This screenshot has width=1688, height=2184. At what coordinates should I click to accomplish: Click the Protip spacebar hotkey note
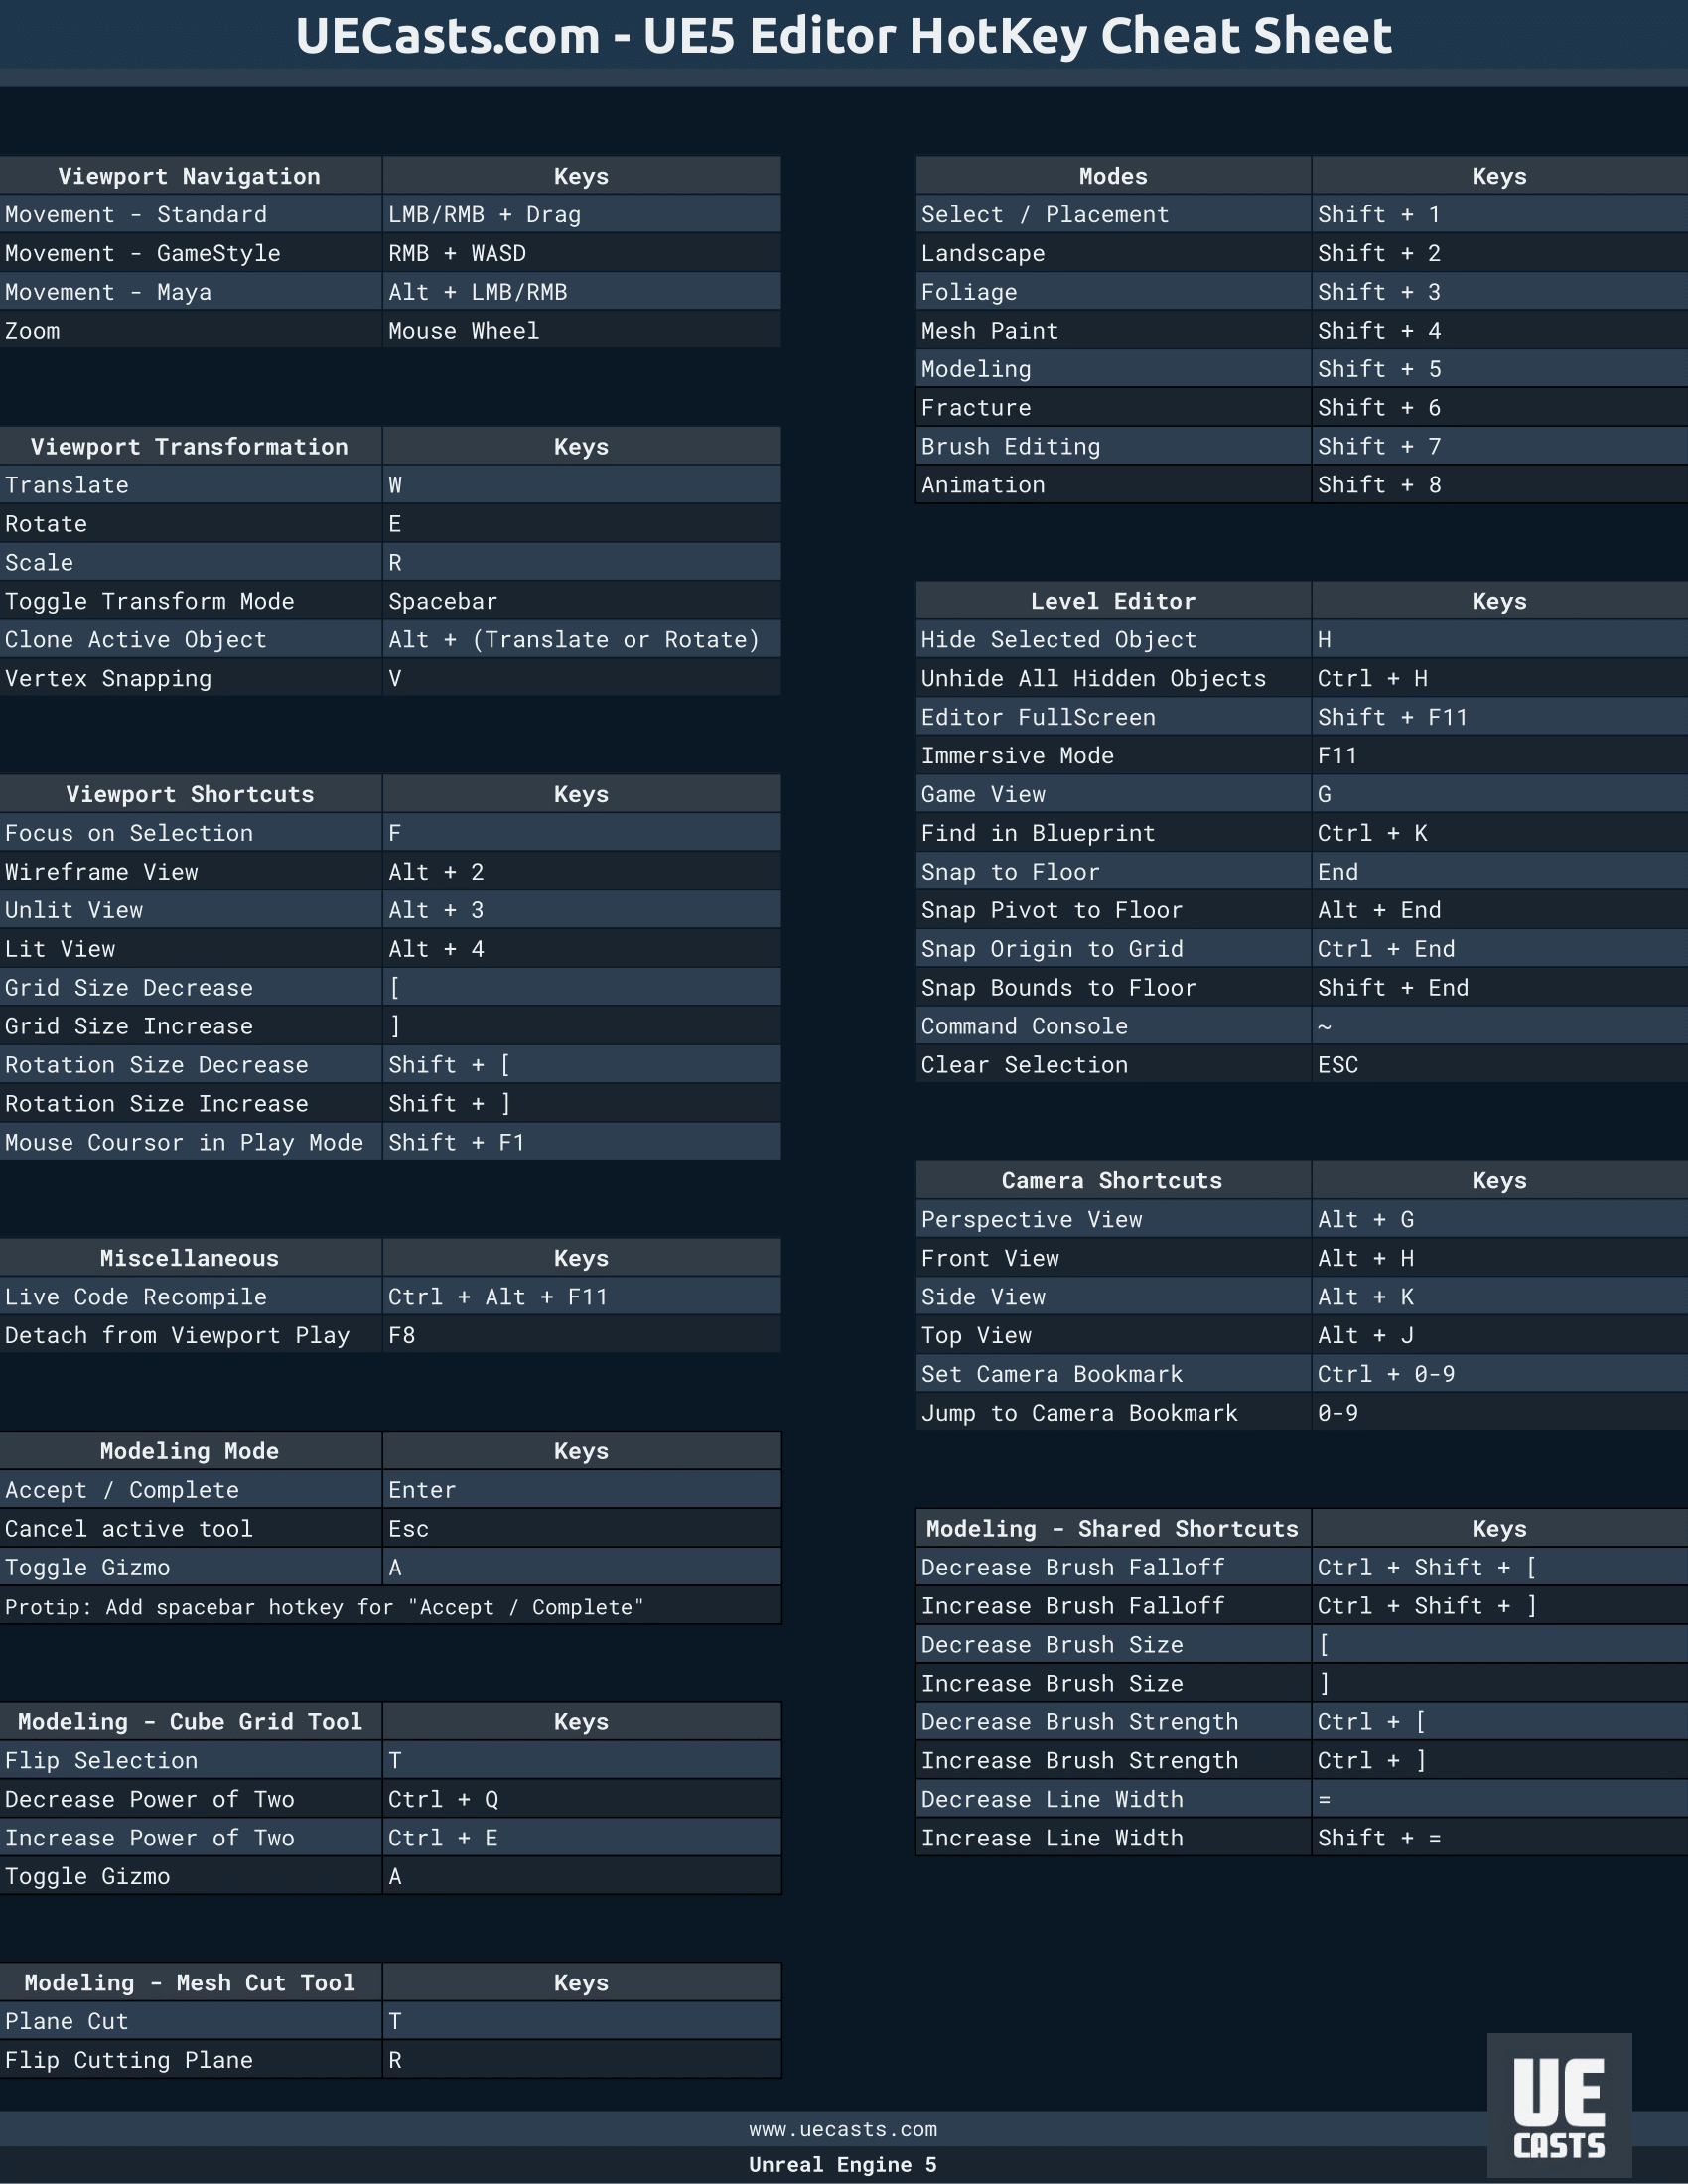coord(390,1607)
